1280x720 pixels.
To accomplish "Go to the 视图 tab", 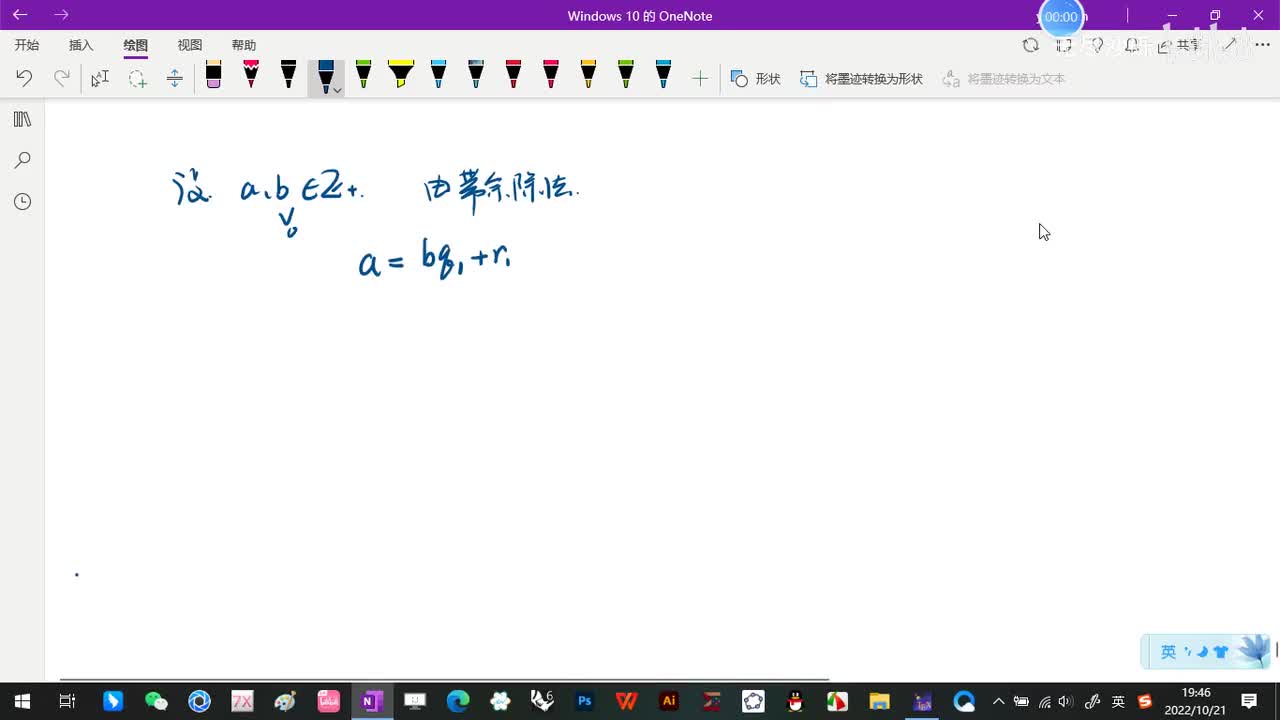I will tap(190, 45).
